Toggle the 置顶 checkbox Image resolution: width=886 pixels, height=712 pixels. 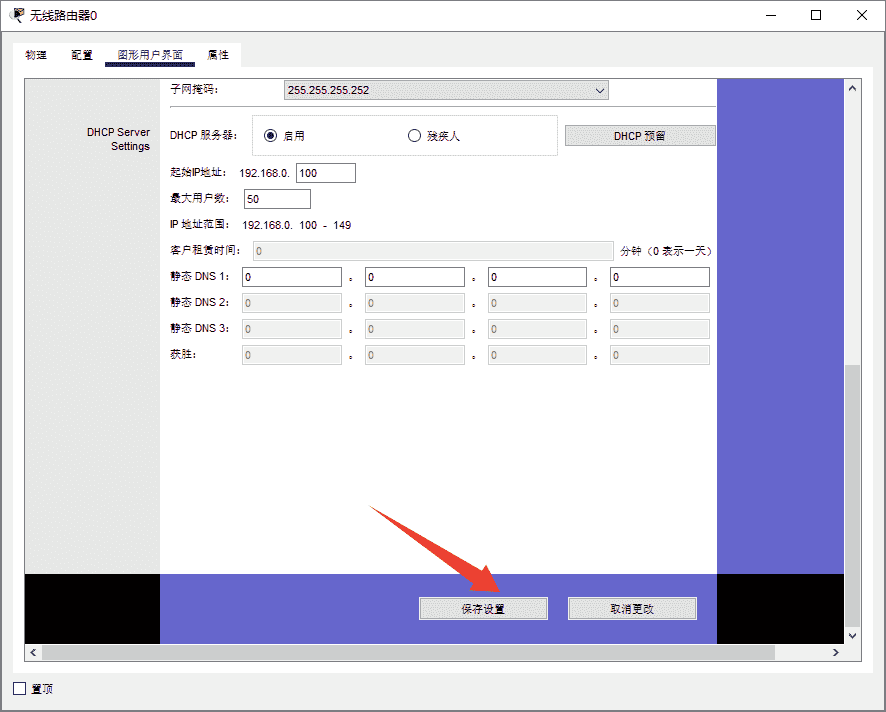(19, 689)
